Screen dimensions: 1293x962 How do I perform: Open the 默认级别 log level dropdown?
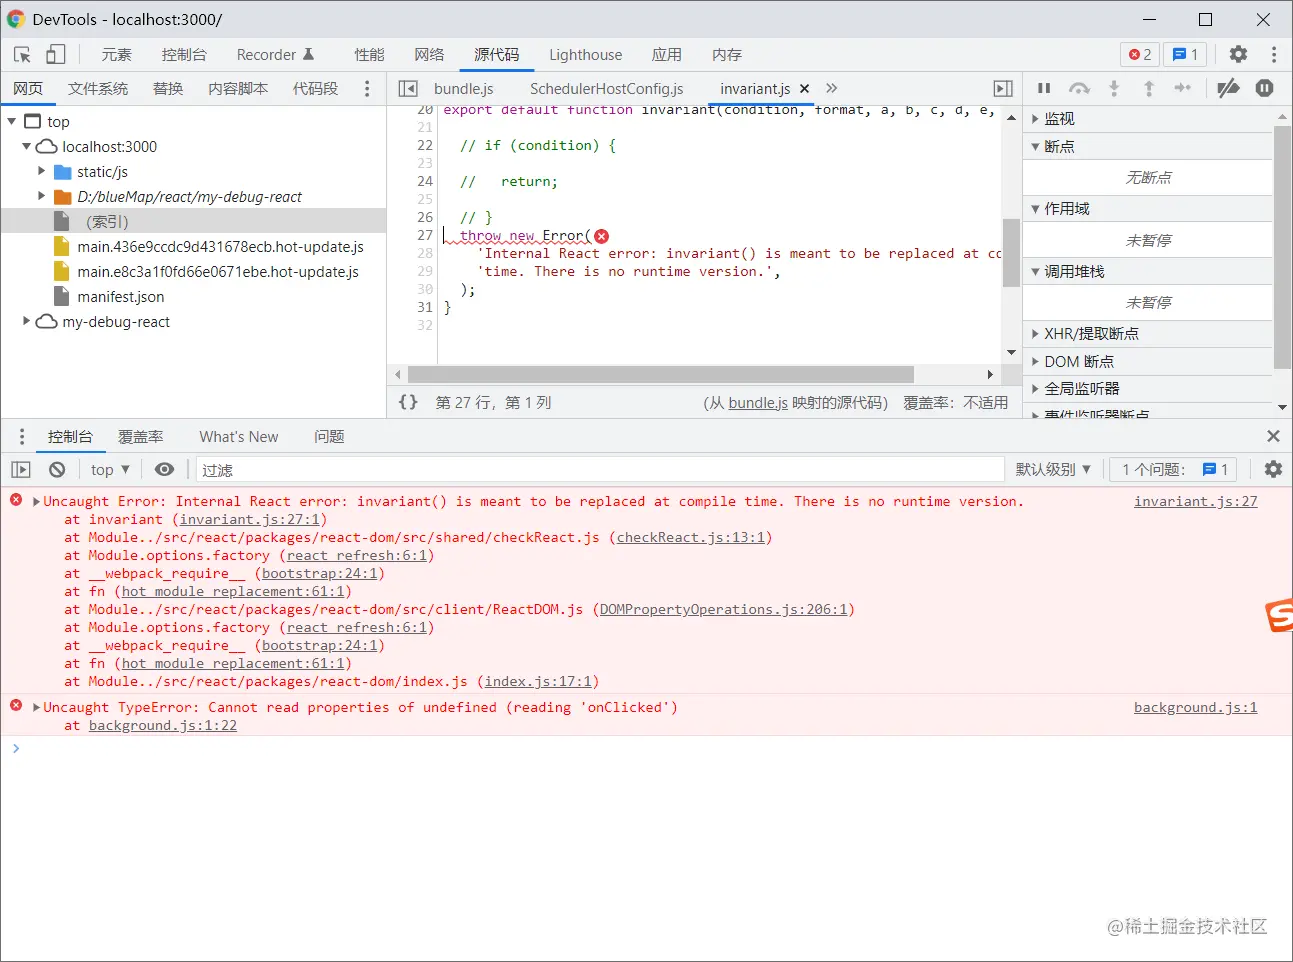click(1053, 469)
